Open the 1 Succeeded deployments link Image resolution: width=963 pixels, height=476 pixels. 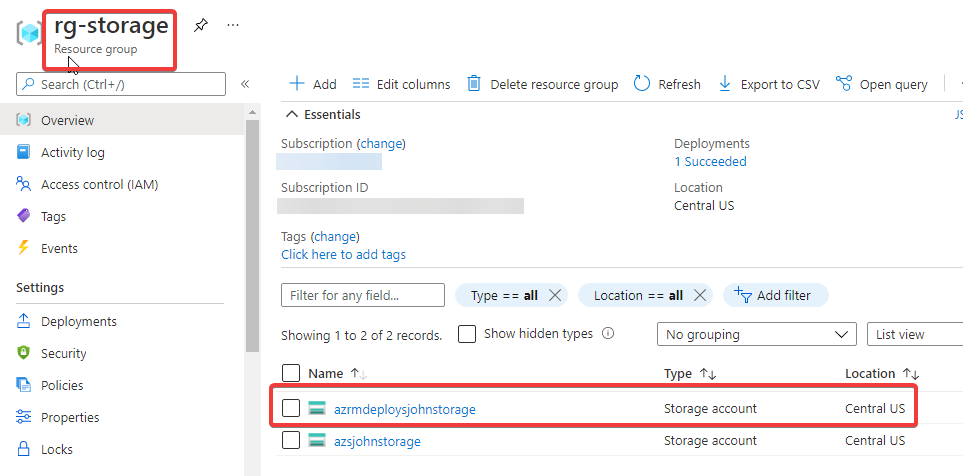[711, 162]
